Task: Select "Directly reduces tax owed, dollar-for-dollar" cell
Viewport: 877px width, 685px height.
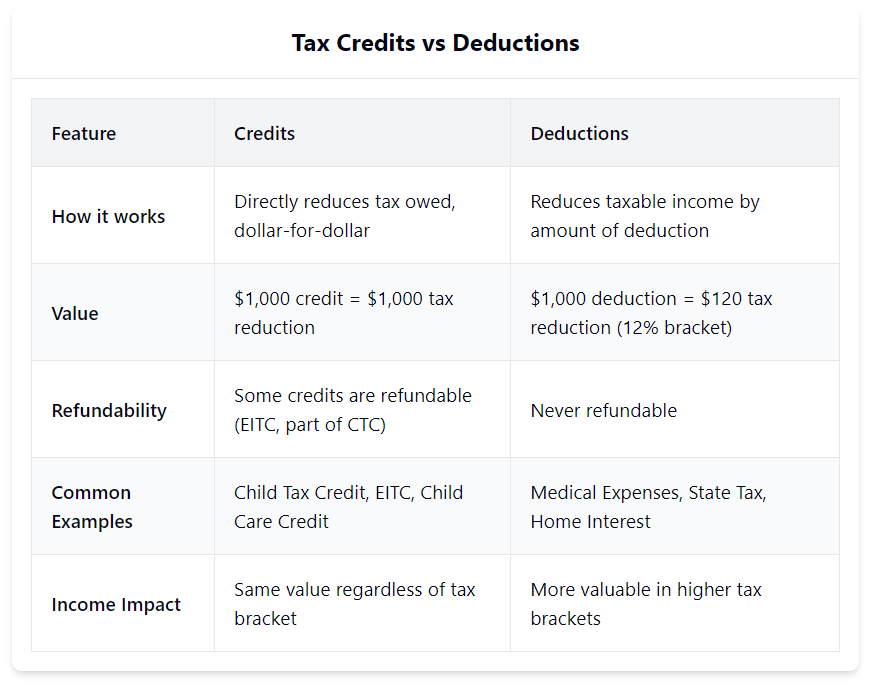Action: (345, 216)
